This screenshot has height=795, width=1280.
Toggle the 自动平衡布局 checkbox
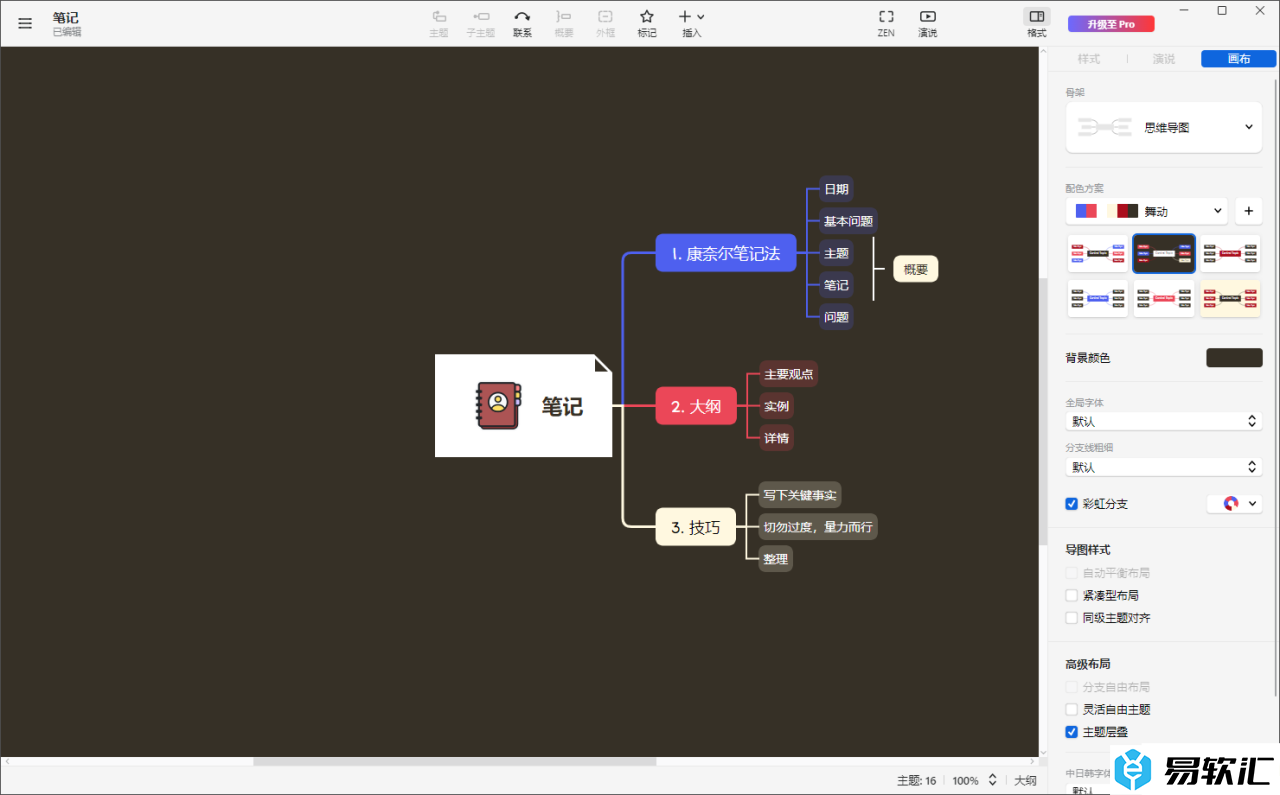[x=1072, y=573]
